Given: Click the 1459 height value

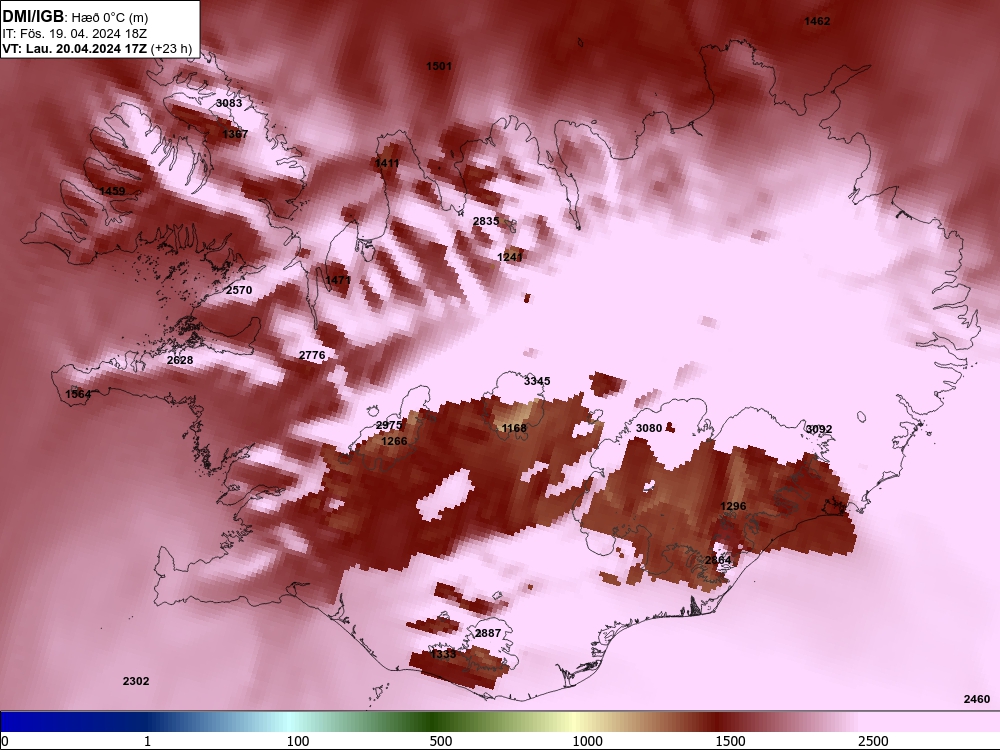Looking at the screenshot, I should 112,191.
